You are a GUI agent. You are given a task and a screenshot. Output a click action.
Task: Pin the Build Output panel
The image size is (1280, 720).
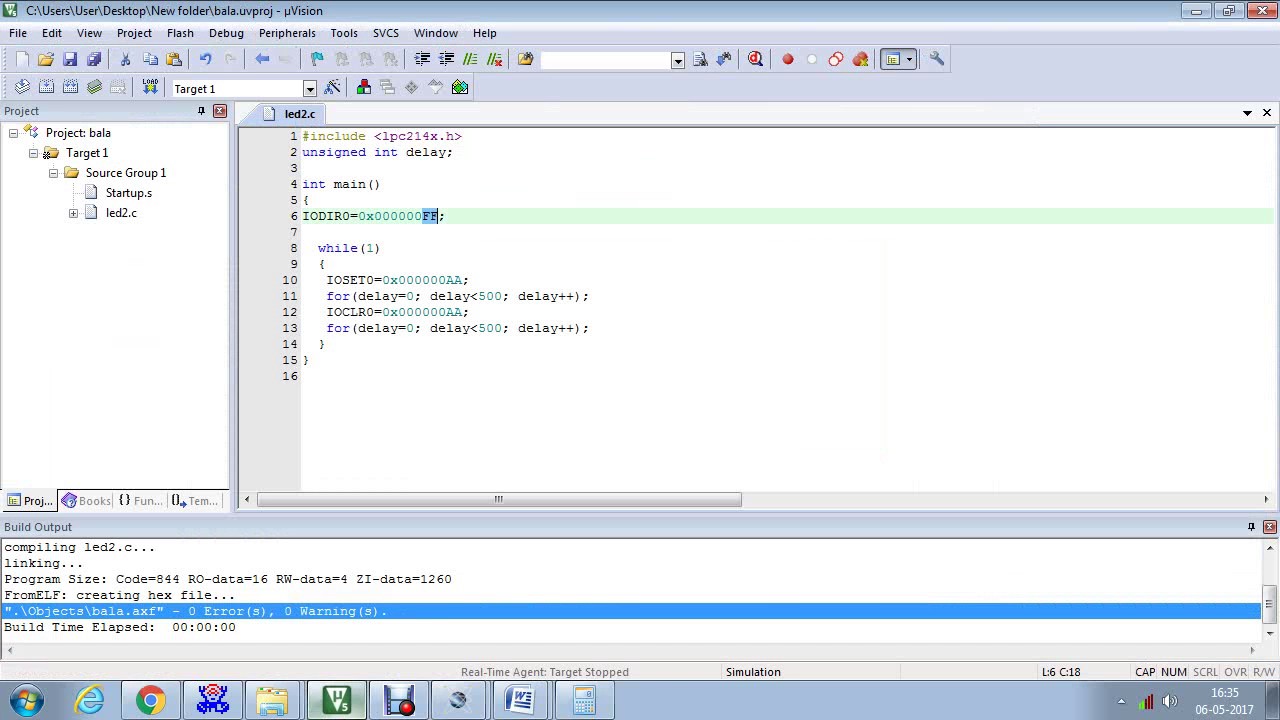pyautogui.click(x=1251, y=527)
